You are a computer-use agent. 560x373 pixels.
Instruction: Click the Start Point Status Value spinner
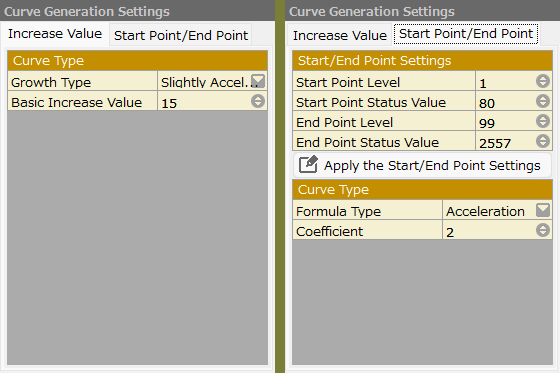pyautogui.click(x=542, y=101)
